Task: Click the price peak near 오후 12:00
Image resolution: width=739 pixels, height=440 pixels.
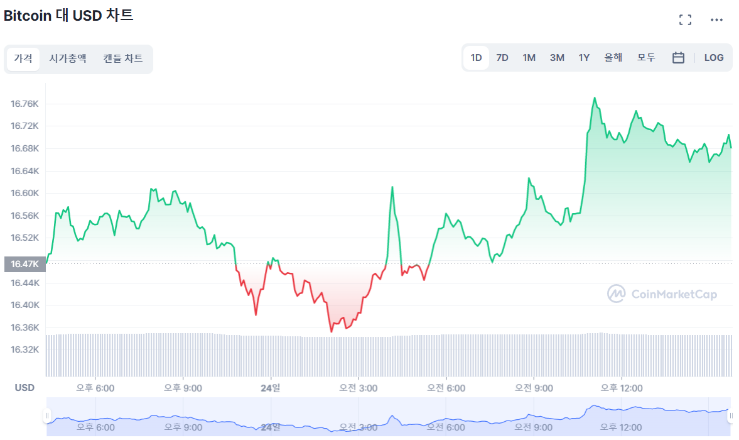Action: point(595,98)
